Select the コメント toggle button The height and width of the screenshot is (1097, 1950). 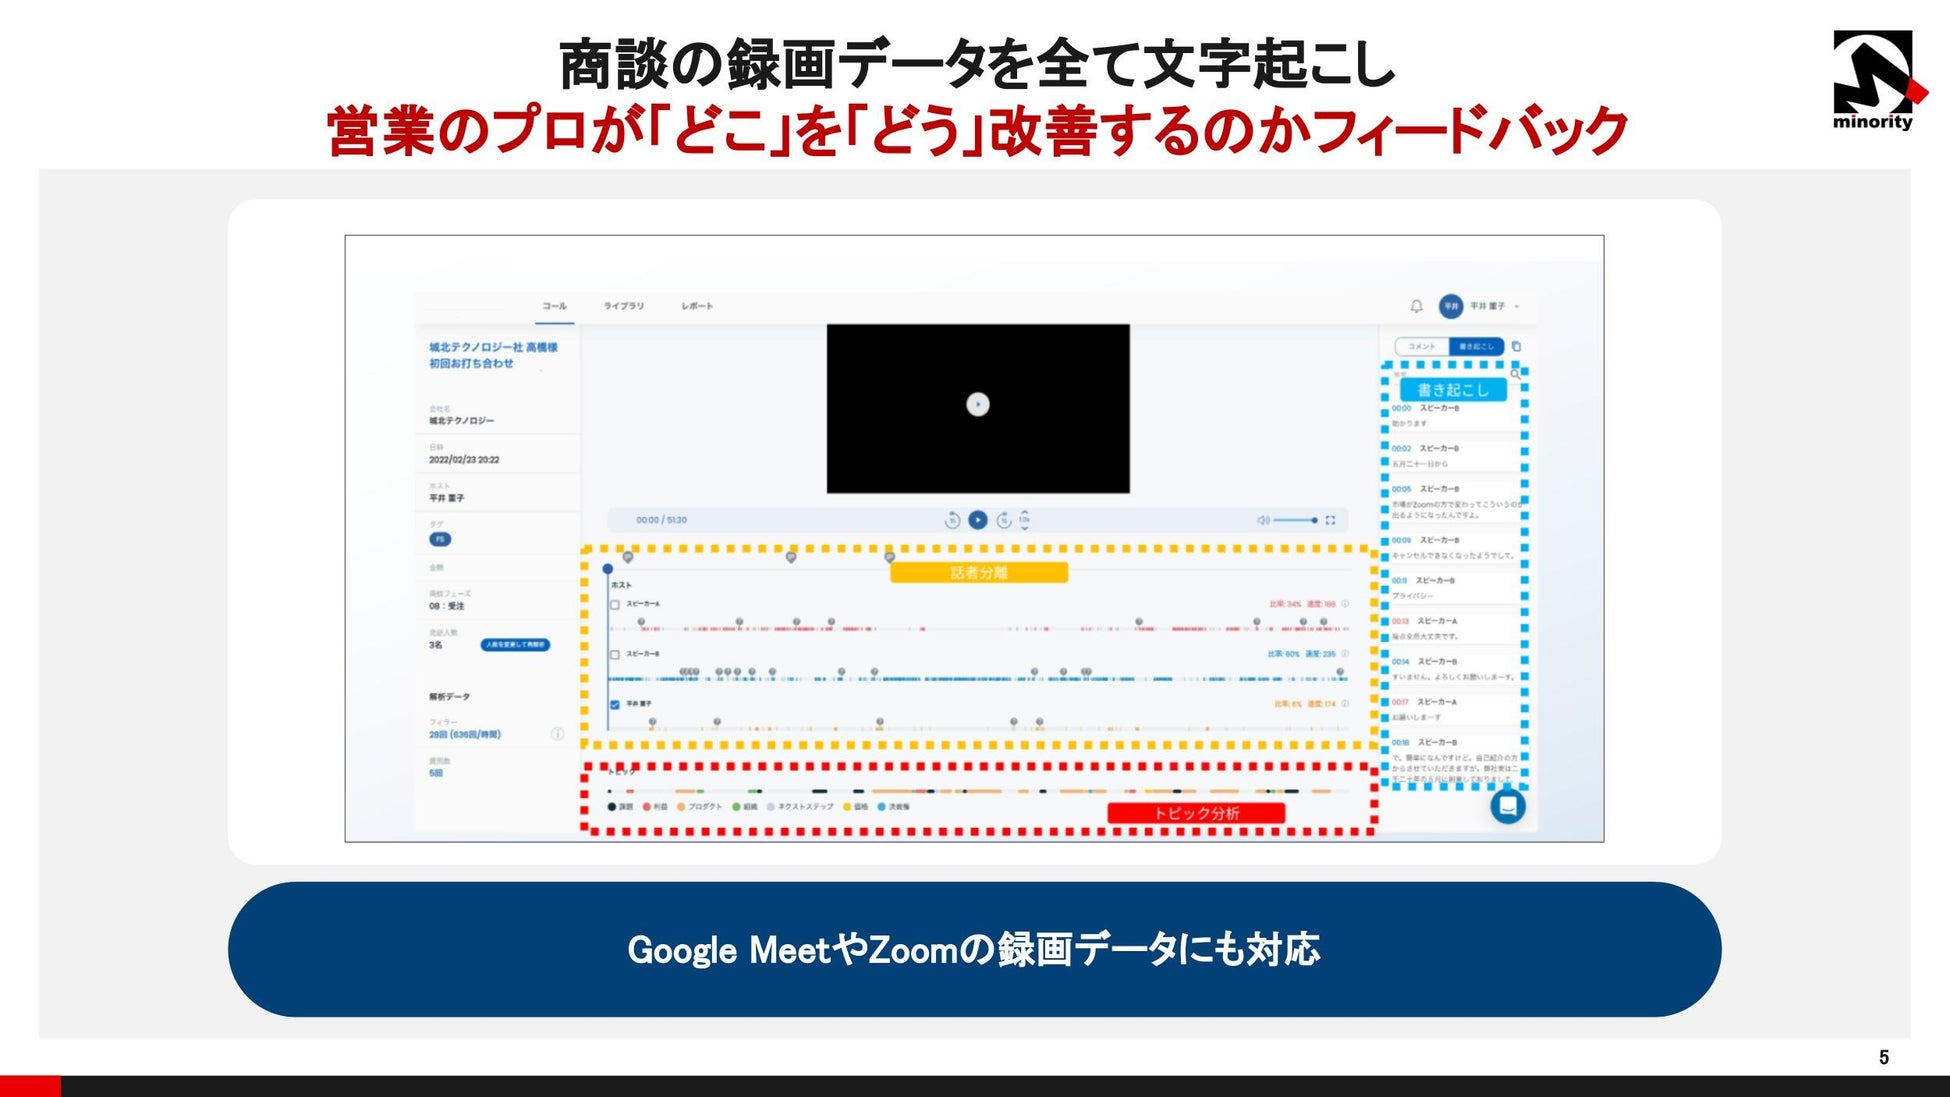(x=1421, y=346)
